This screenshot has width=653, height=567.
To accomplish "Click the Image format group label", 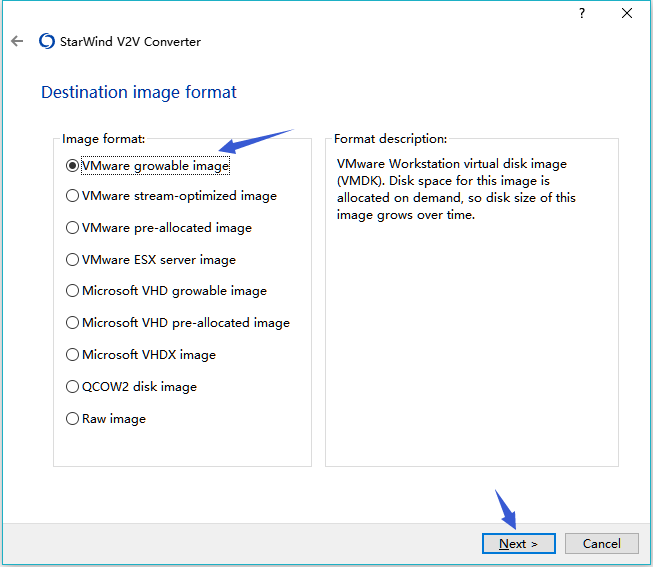I will pyautogui.click(x=103, y=139).
